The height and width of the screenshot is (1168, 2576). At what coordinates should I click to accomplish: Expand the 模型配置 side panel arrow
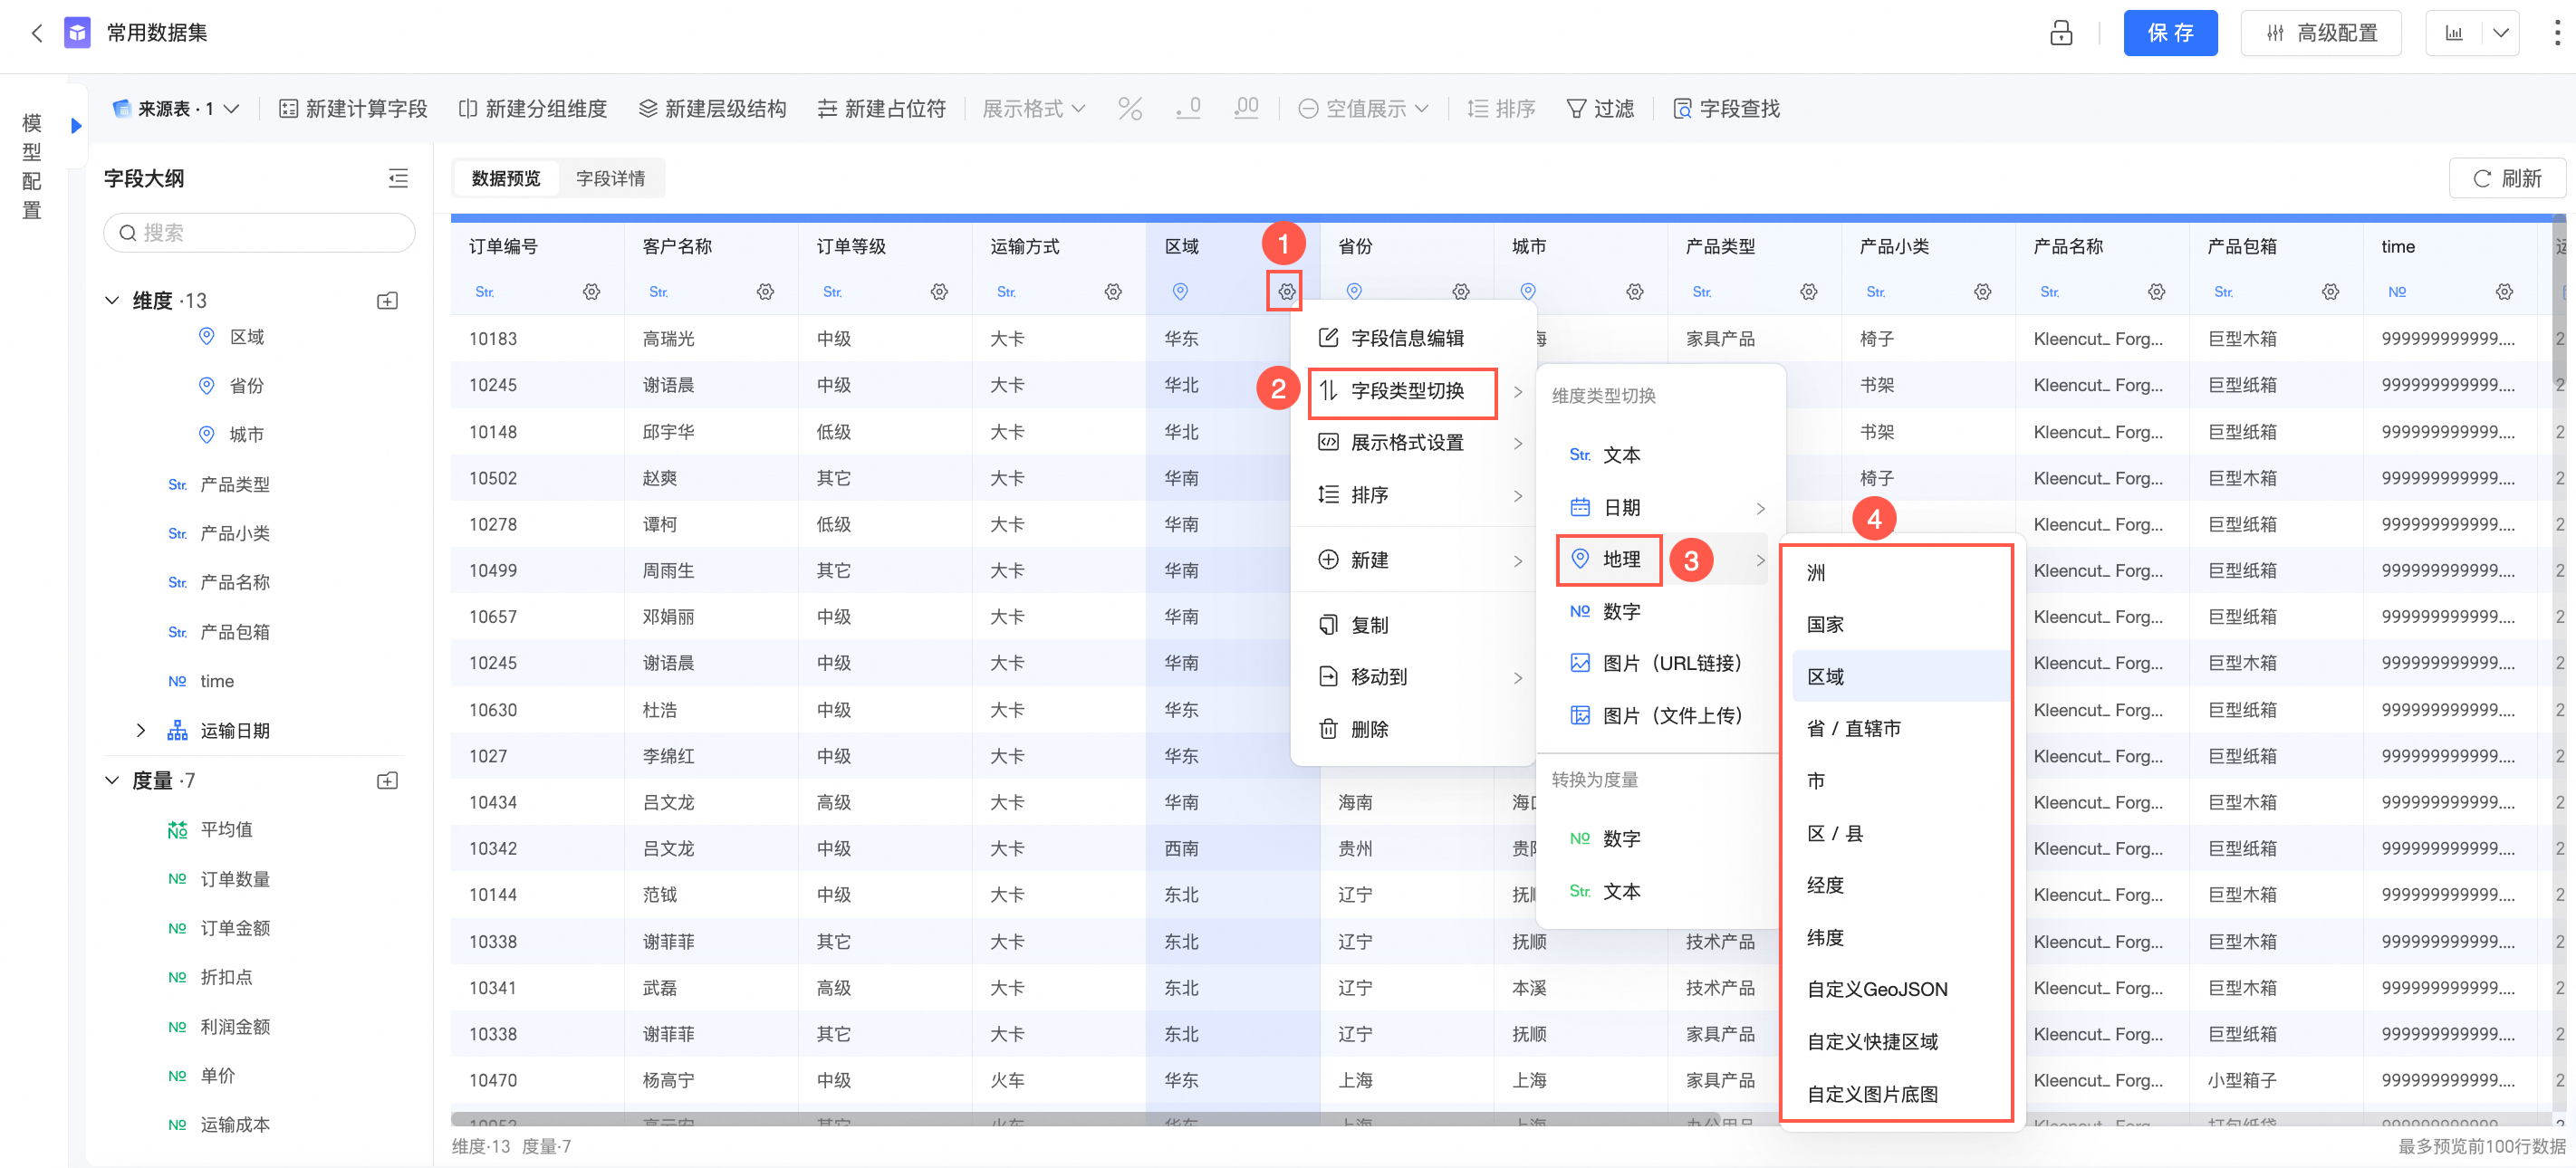click(x=76, y=126)
